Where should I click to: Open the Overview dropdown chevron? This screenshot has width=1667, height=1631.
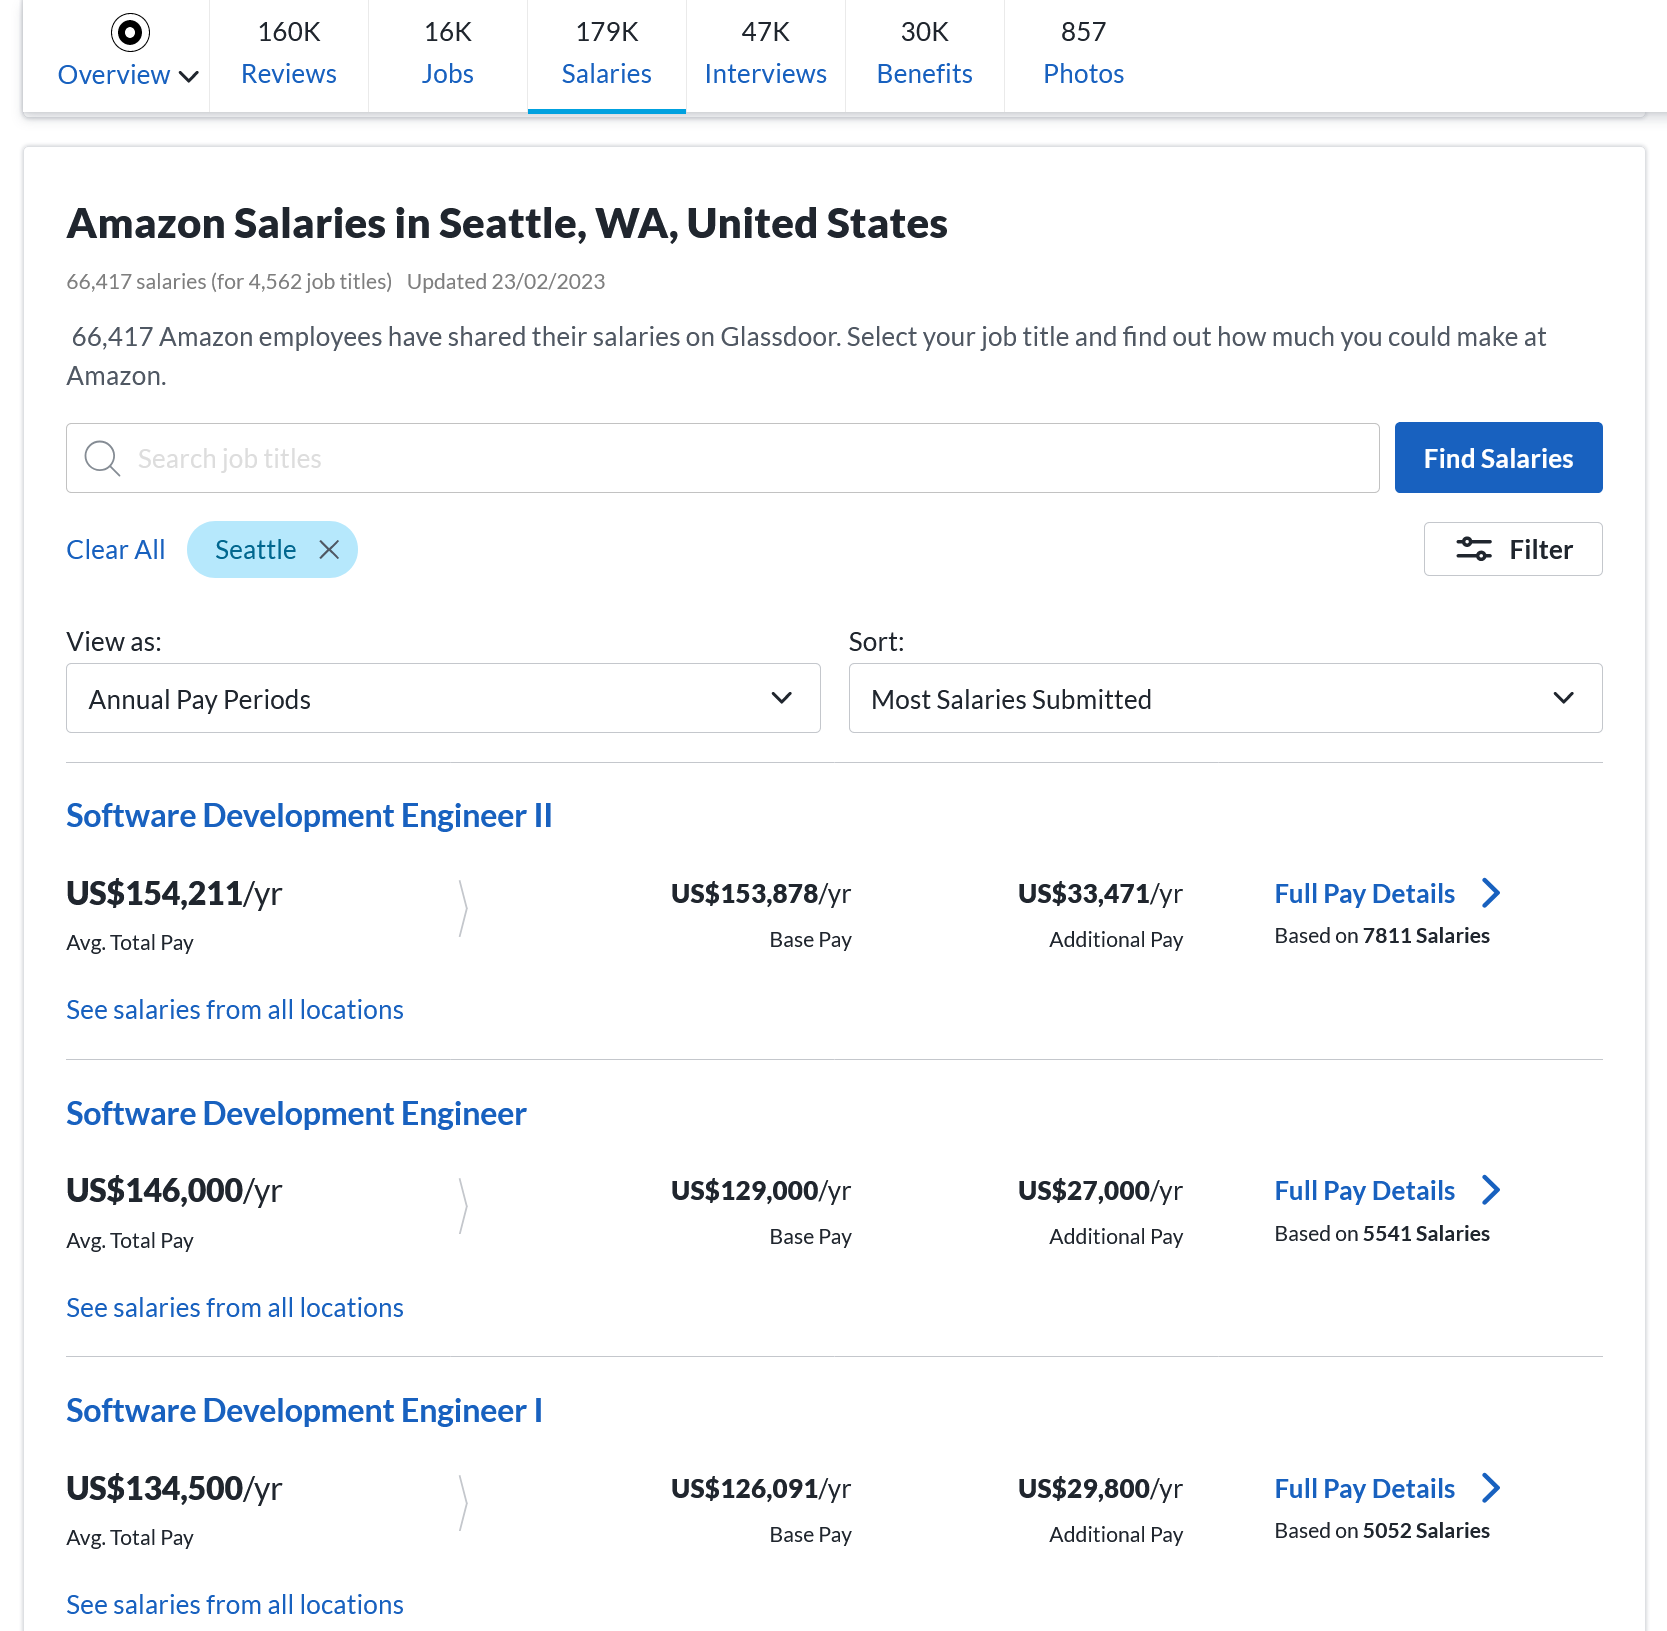pos(189,76)
